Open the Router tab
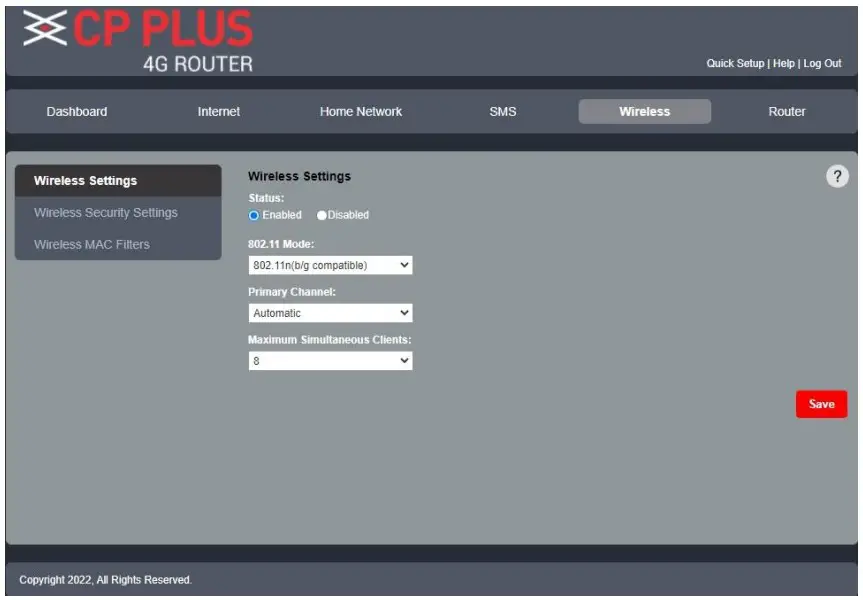 786,112
